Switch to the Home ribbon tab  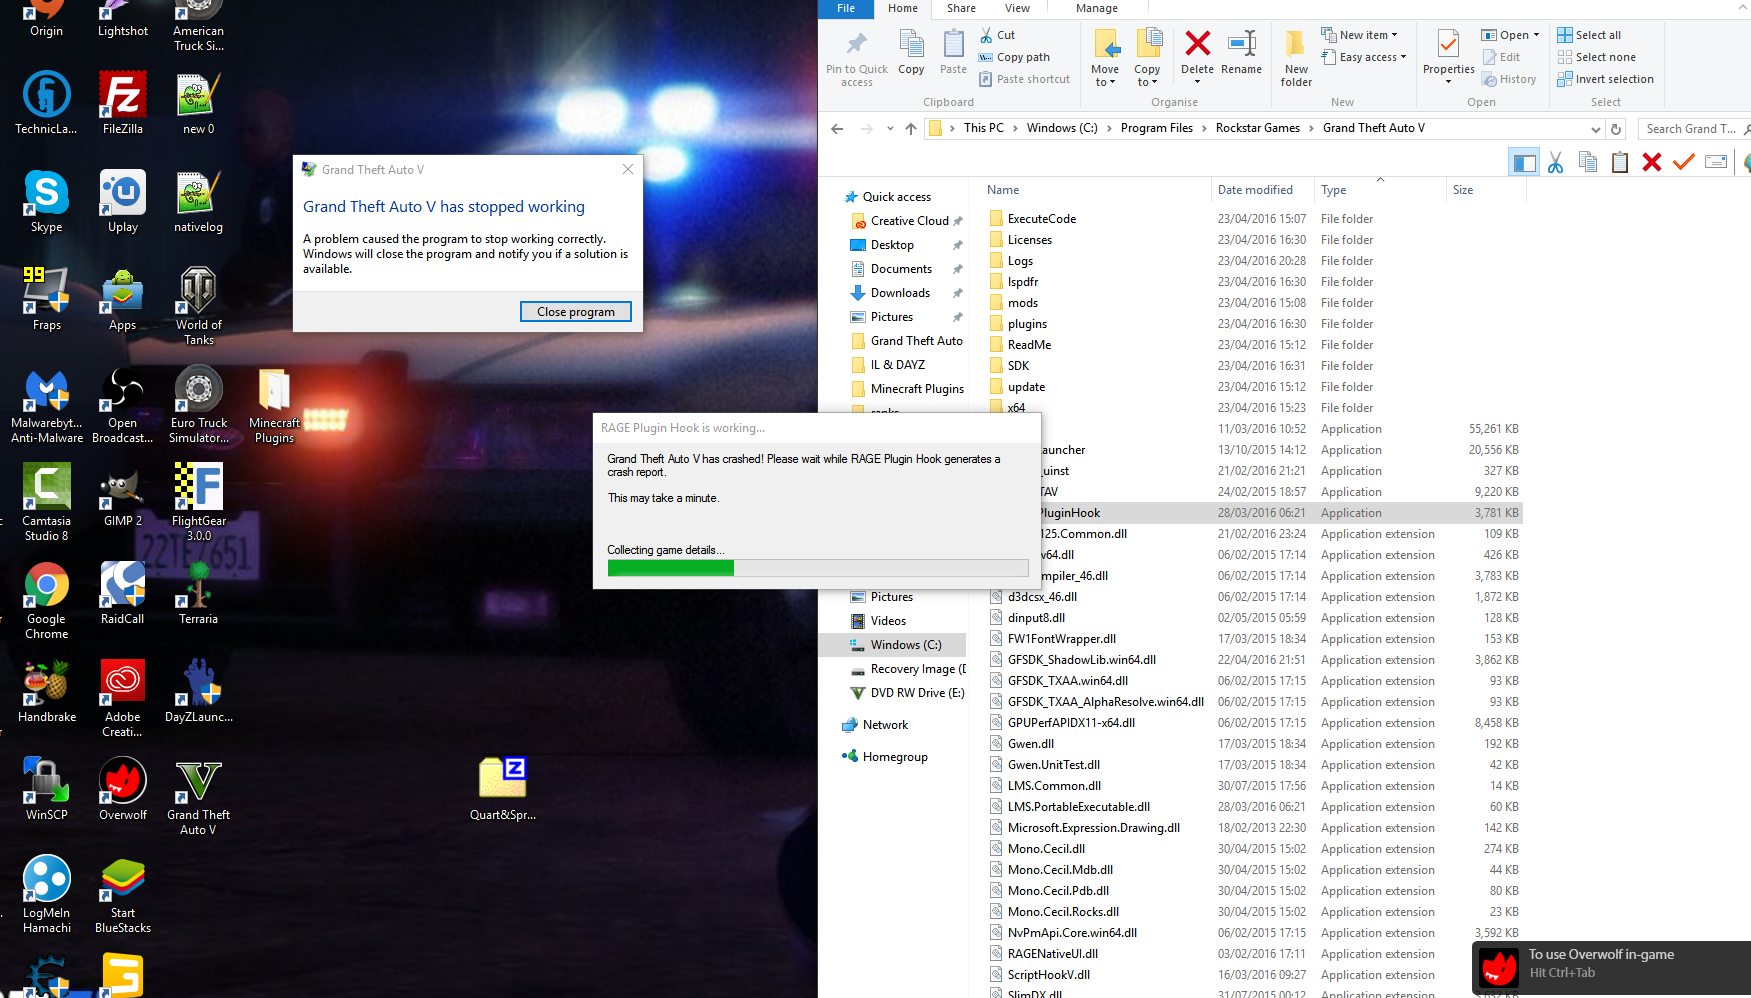coord(903,8)
